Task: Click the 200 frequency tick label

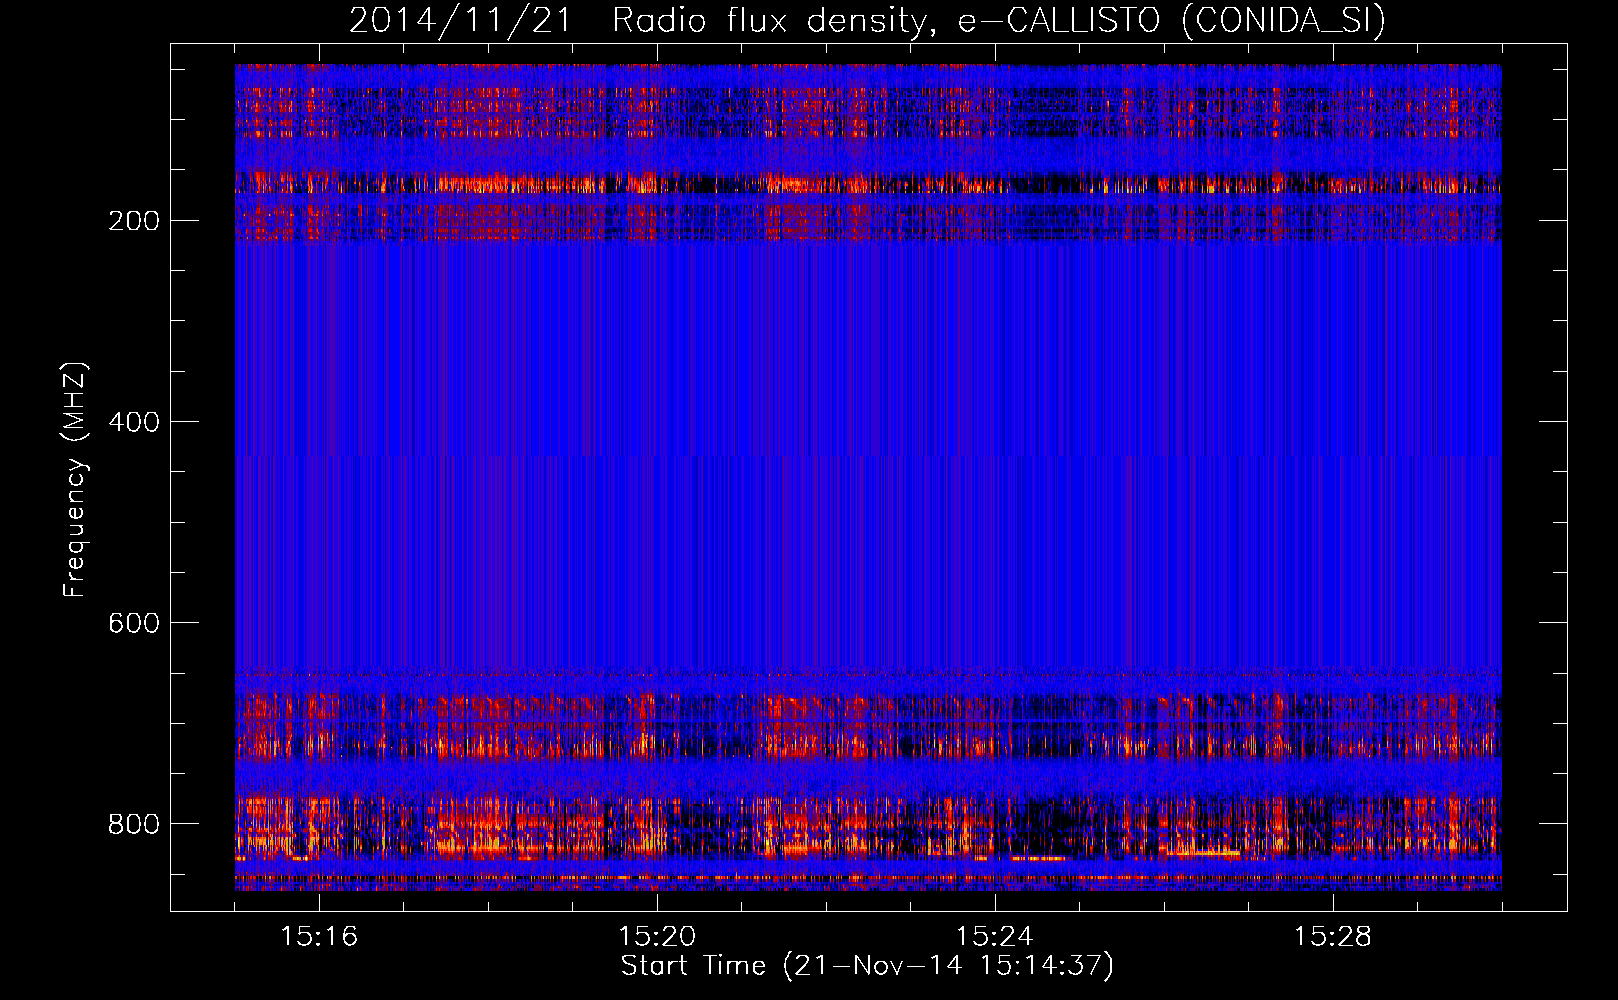Action: (x=133, y=221)
